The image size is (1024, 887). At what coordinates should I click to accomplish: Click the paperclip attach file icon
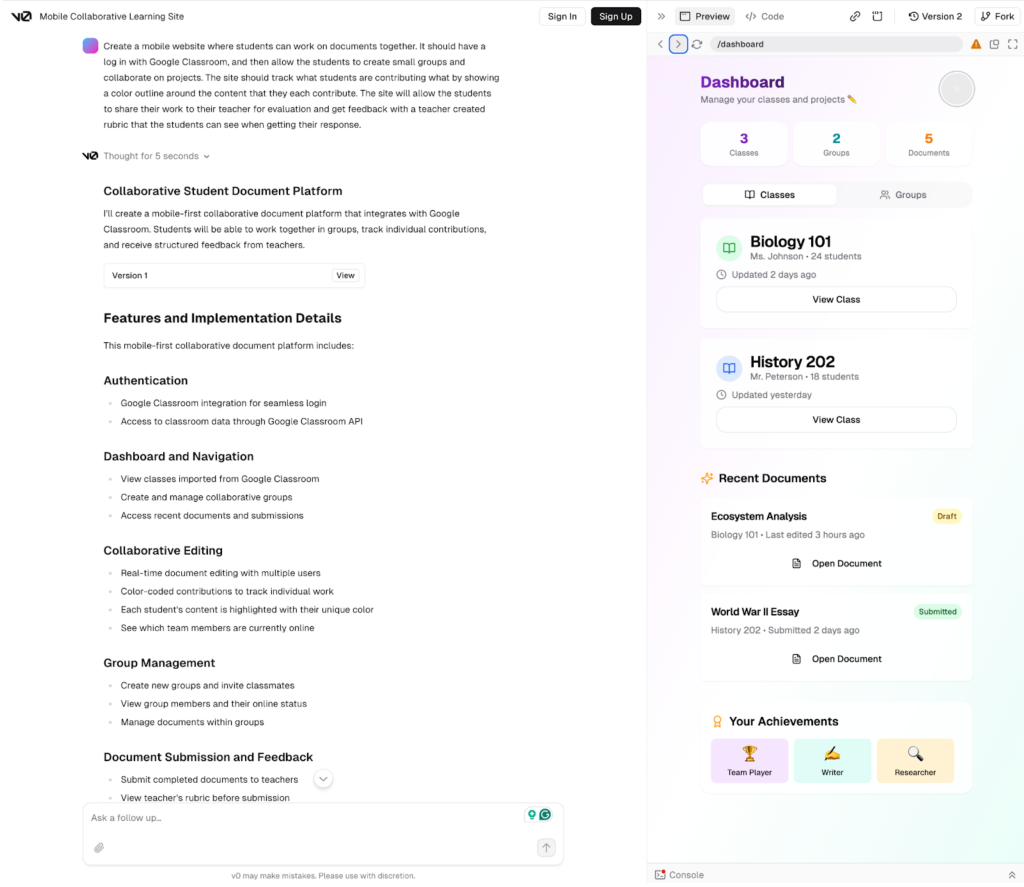(x=99, y=848)
